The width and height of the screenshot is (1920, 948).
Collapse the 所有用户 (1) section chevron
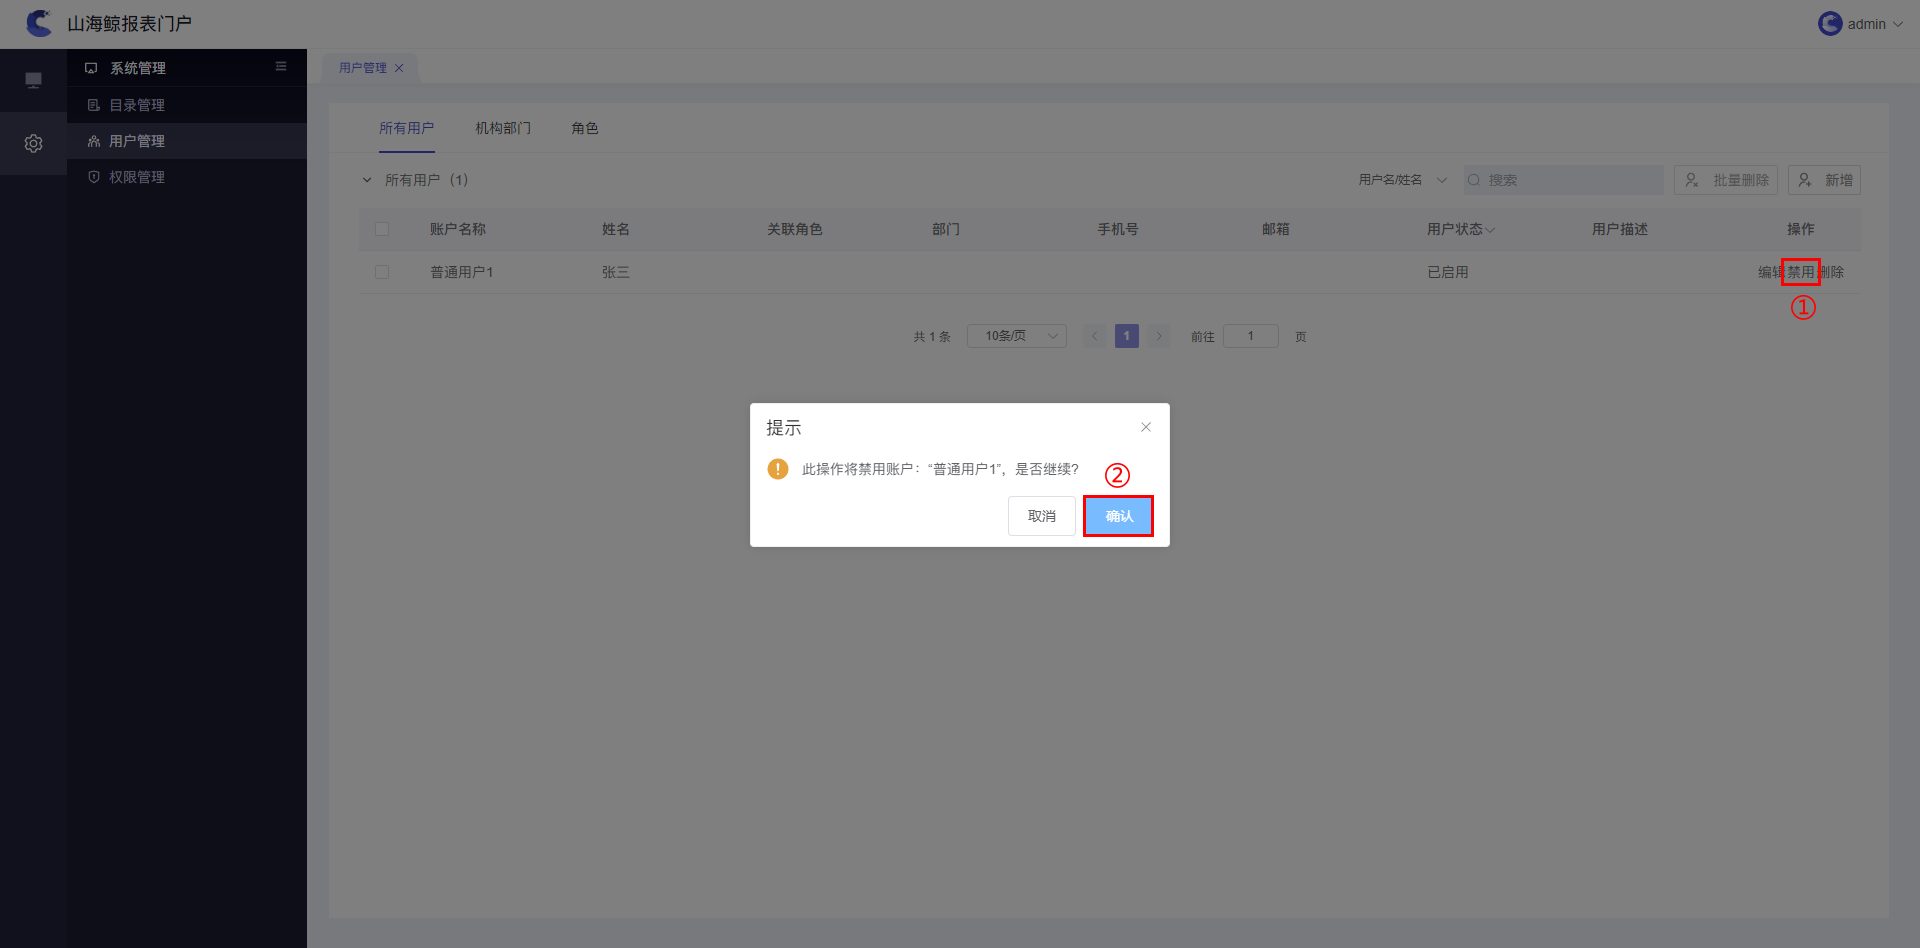coord(367,180)
